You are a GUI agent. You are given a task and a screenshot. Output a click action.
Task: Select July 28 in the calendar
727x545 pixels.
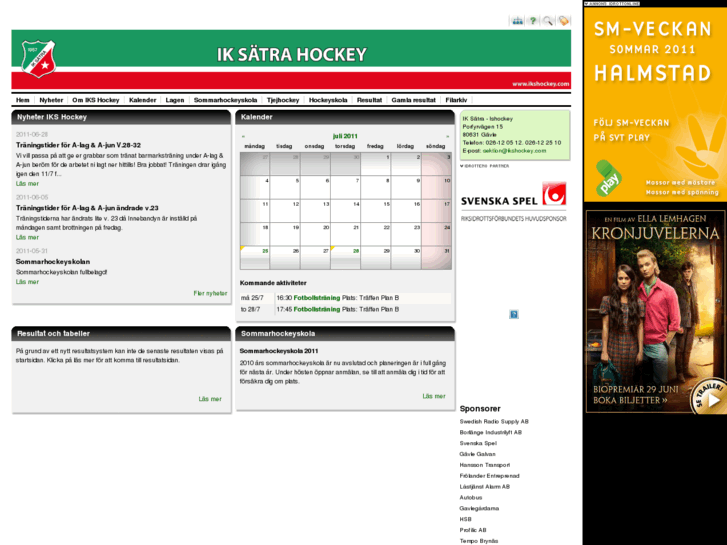pyautogui.click(x=345, y=257)
